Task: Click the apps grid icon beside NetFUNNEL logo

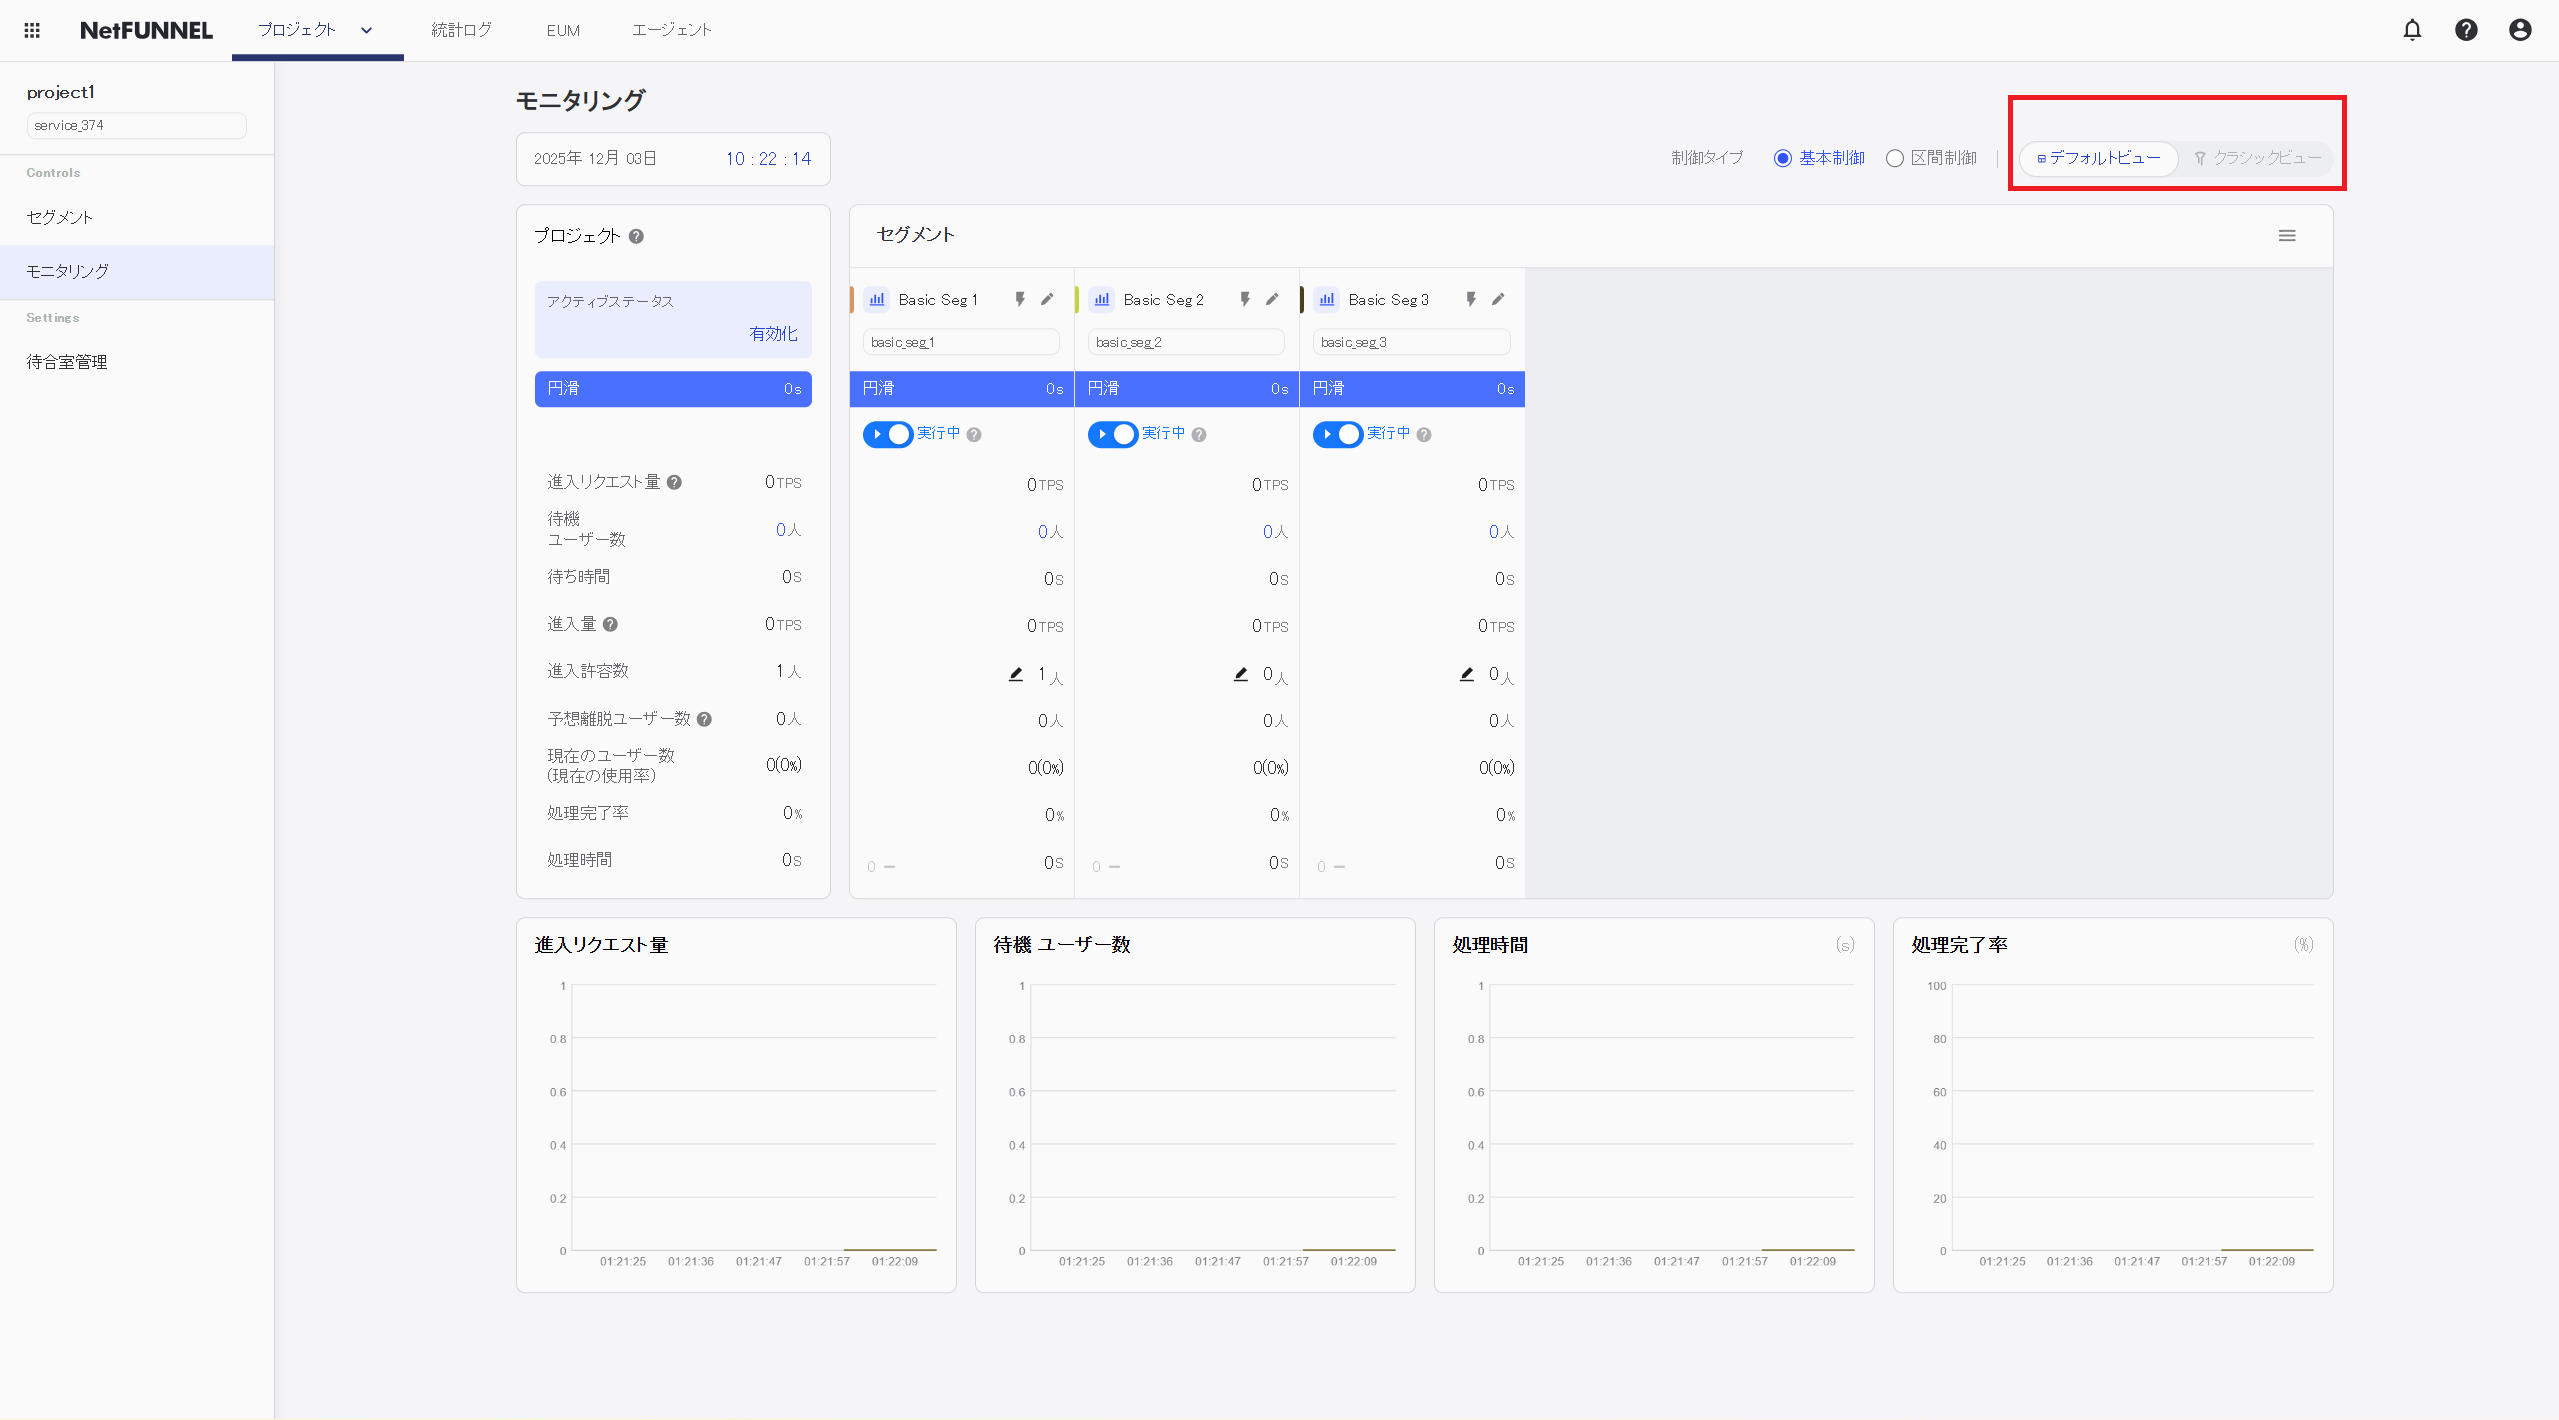Action: tap(31, 30)
